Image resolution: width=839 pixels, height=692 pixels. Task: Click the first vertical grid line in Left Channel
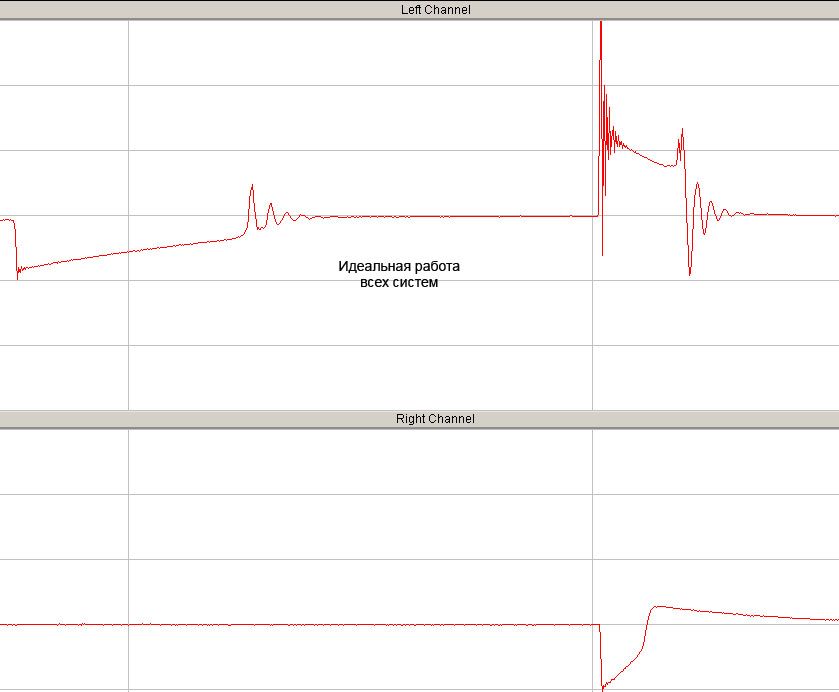(128, 214)
